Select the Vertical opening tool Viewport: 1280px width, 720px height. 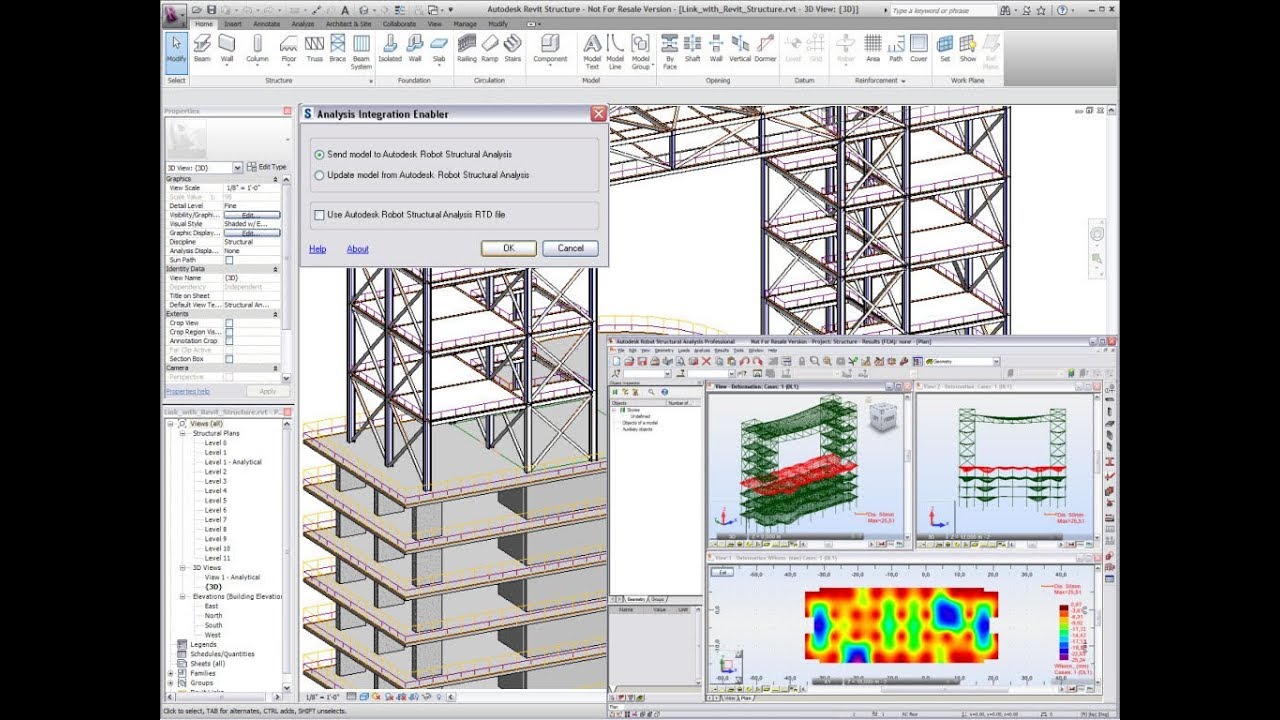click(x=740, y=49)
